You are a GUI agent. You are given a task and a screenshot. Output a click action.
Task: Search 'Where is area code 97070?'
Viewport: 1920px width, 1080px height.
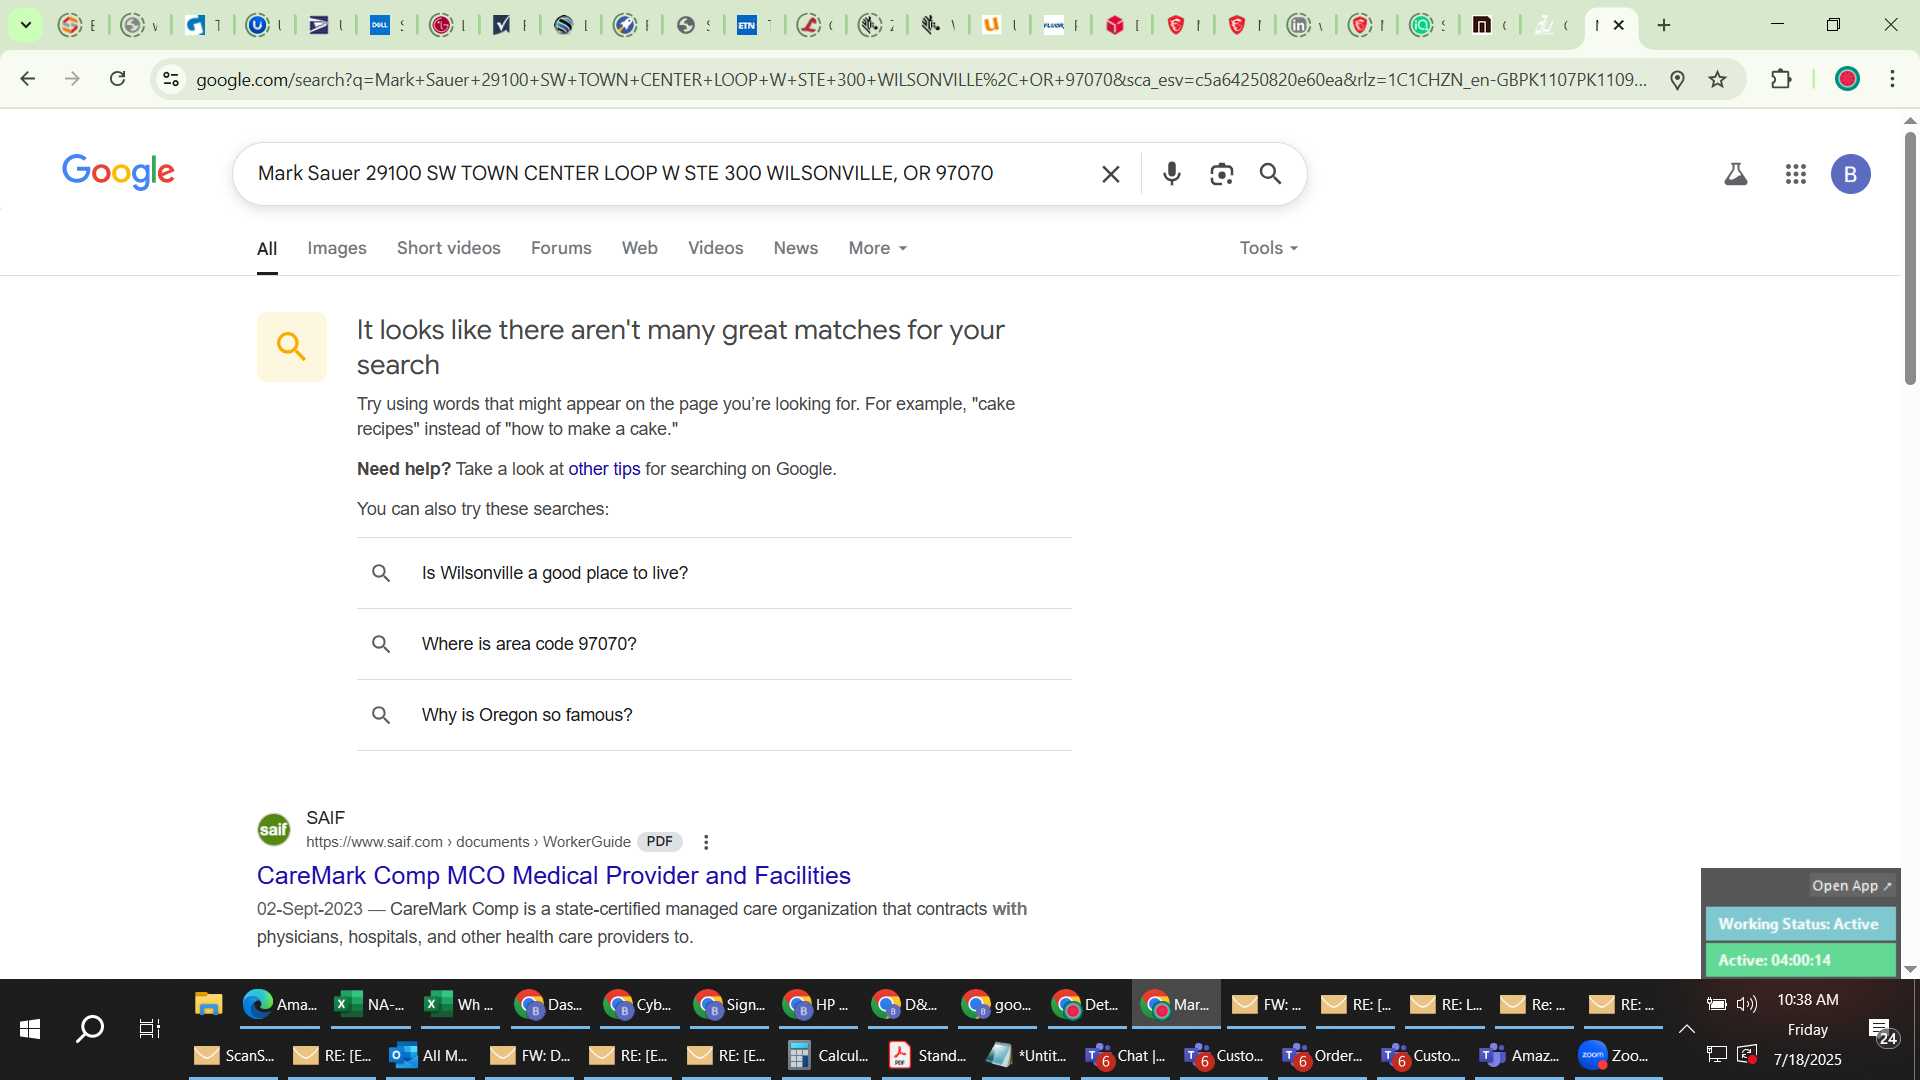click(714, 644)
